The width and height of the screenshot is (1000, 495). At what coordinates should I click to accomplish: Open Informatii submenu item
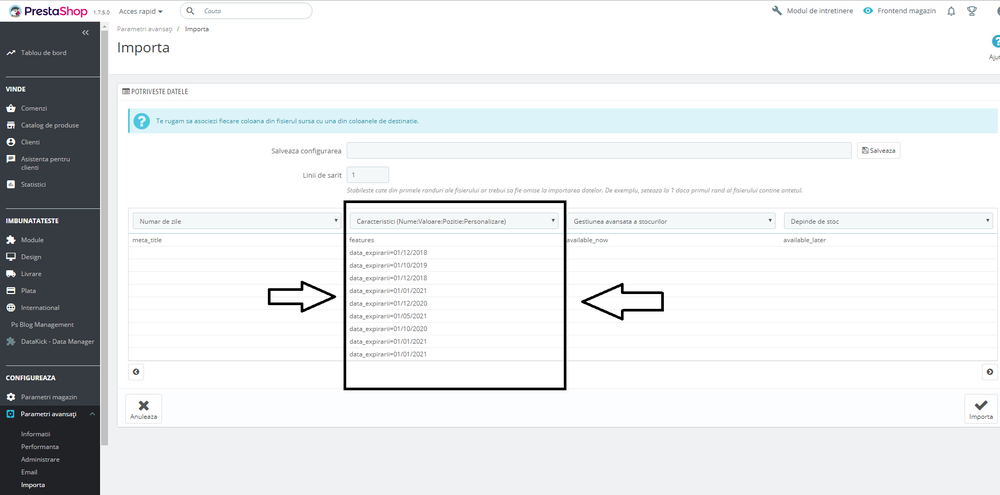click(x=36, y=434)
